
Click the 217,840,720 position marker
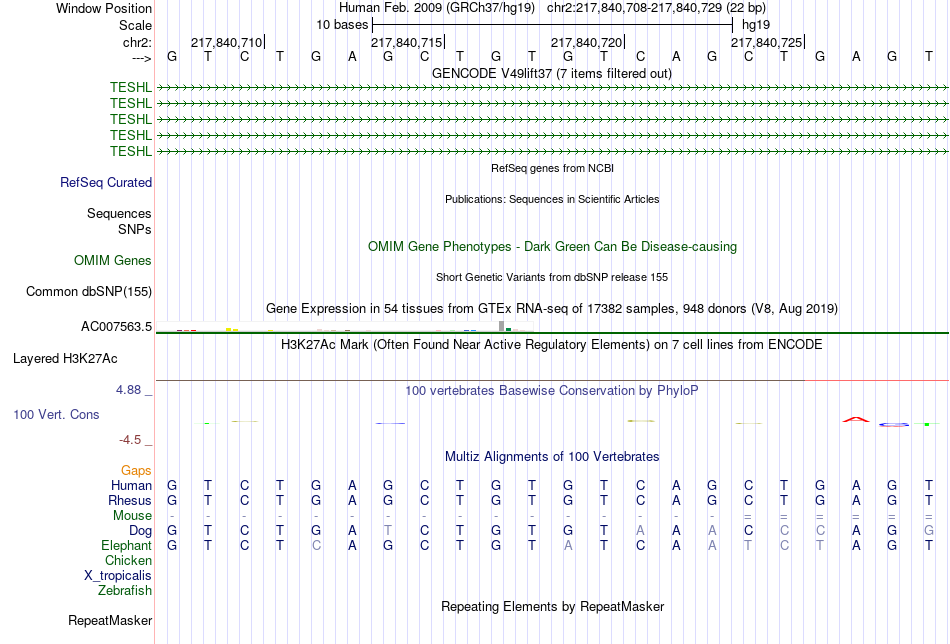click(586, 42)
